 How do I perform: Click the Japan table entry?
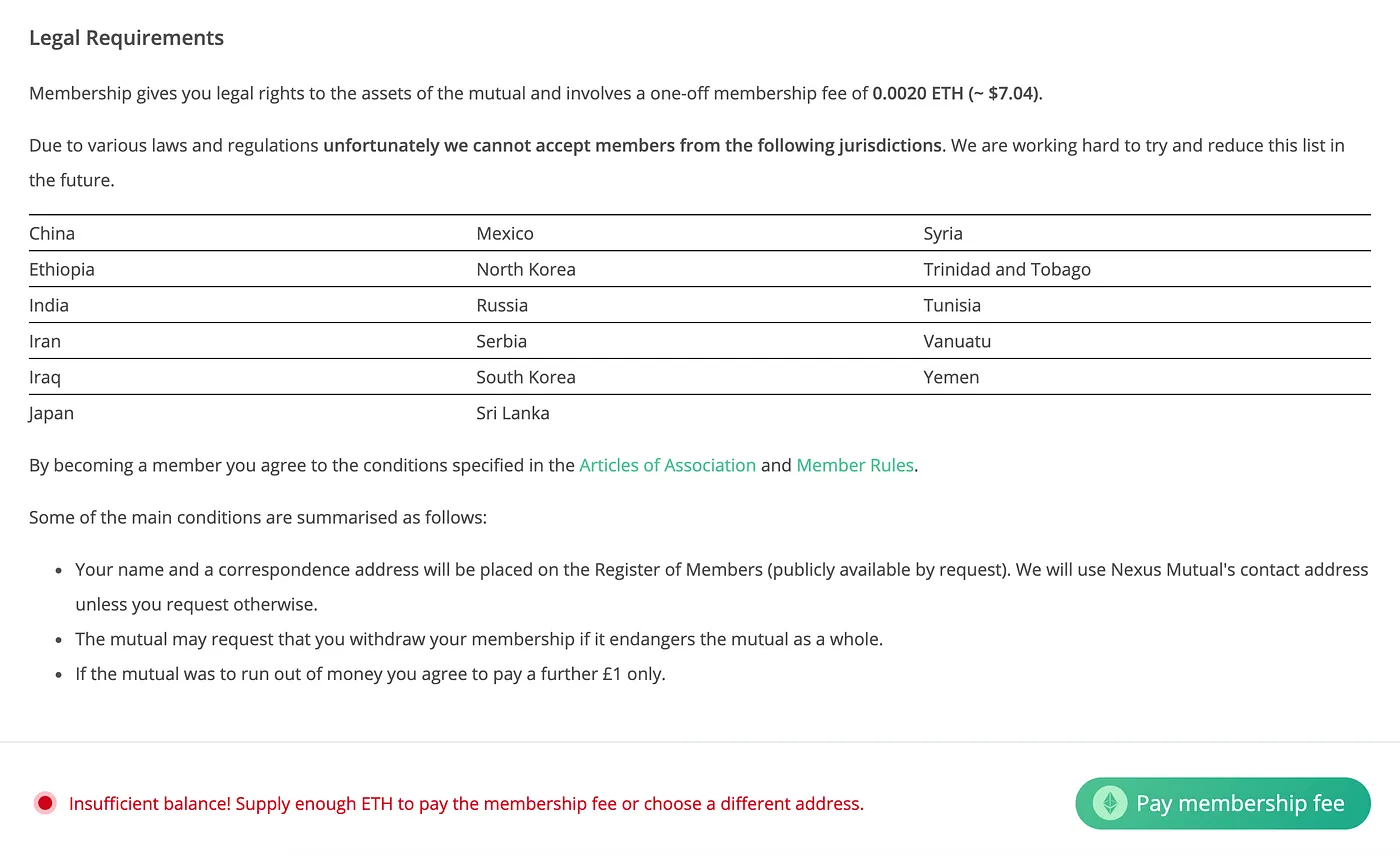pyautogui.click(x=51, y=413)
